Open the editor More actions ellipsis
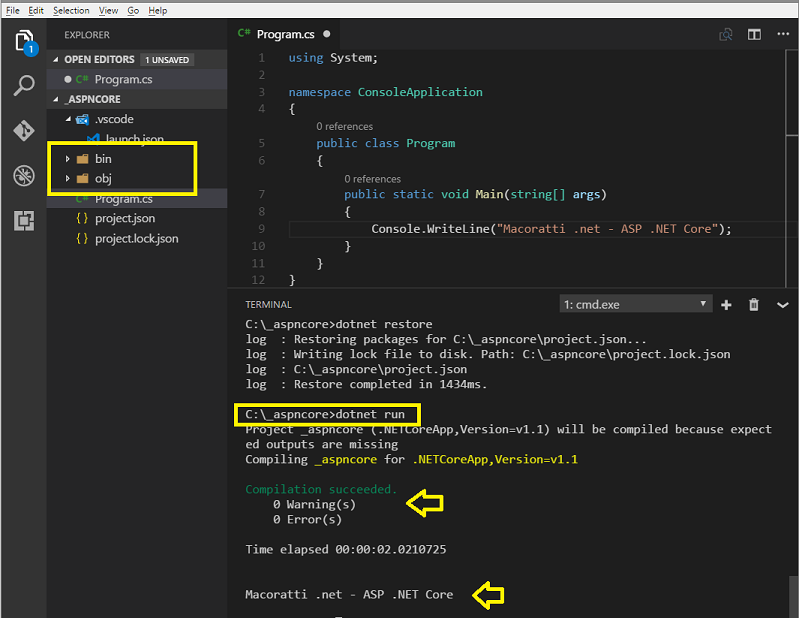Viewport: 799px width, 618px height. [783, 34]
